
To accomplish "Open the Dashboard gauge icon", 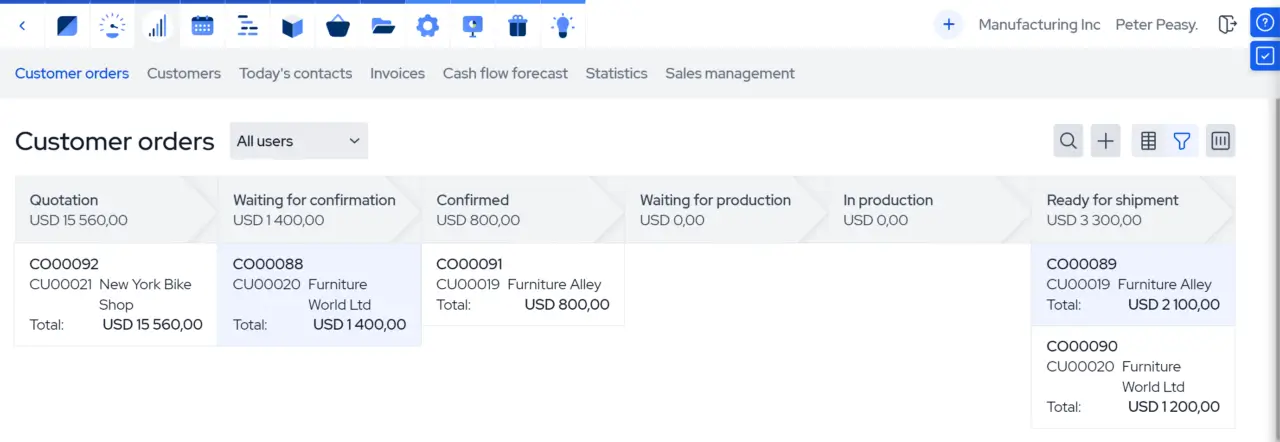I will (x=113, y=26).
